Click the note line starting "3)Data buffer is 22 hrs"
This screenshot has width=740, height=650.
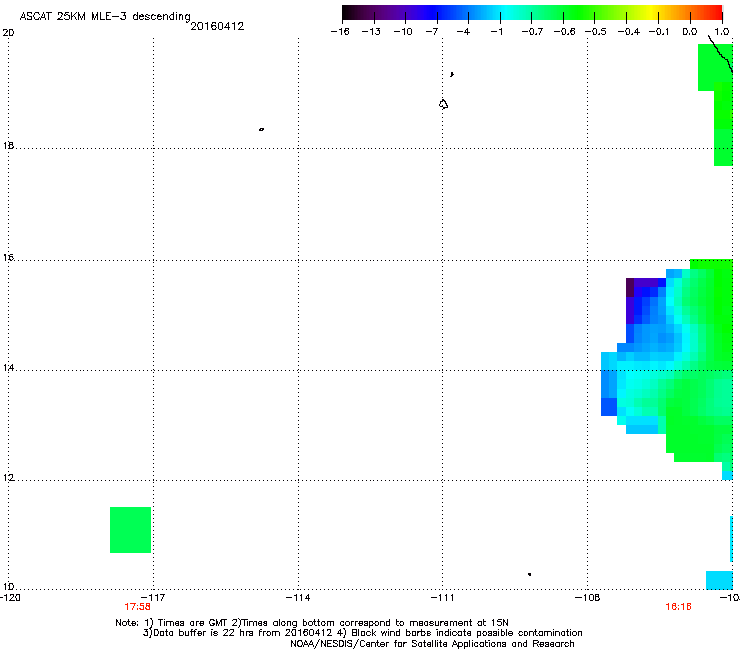pyautogui.click(x=362, y=633)
